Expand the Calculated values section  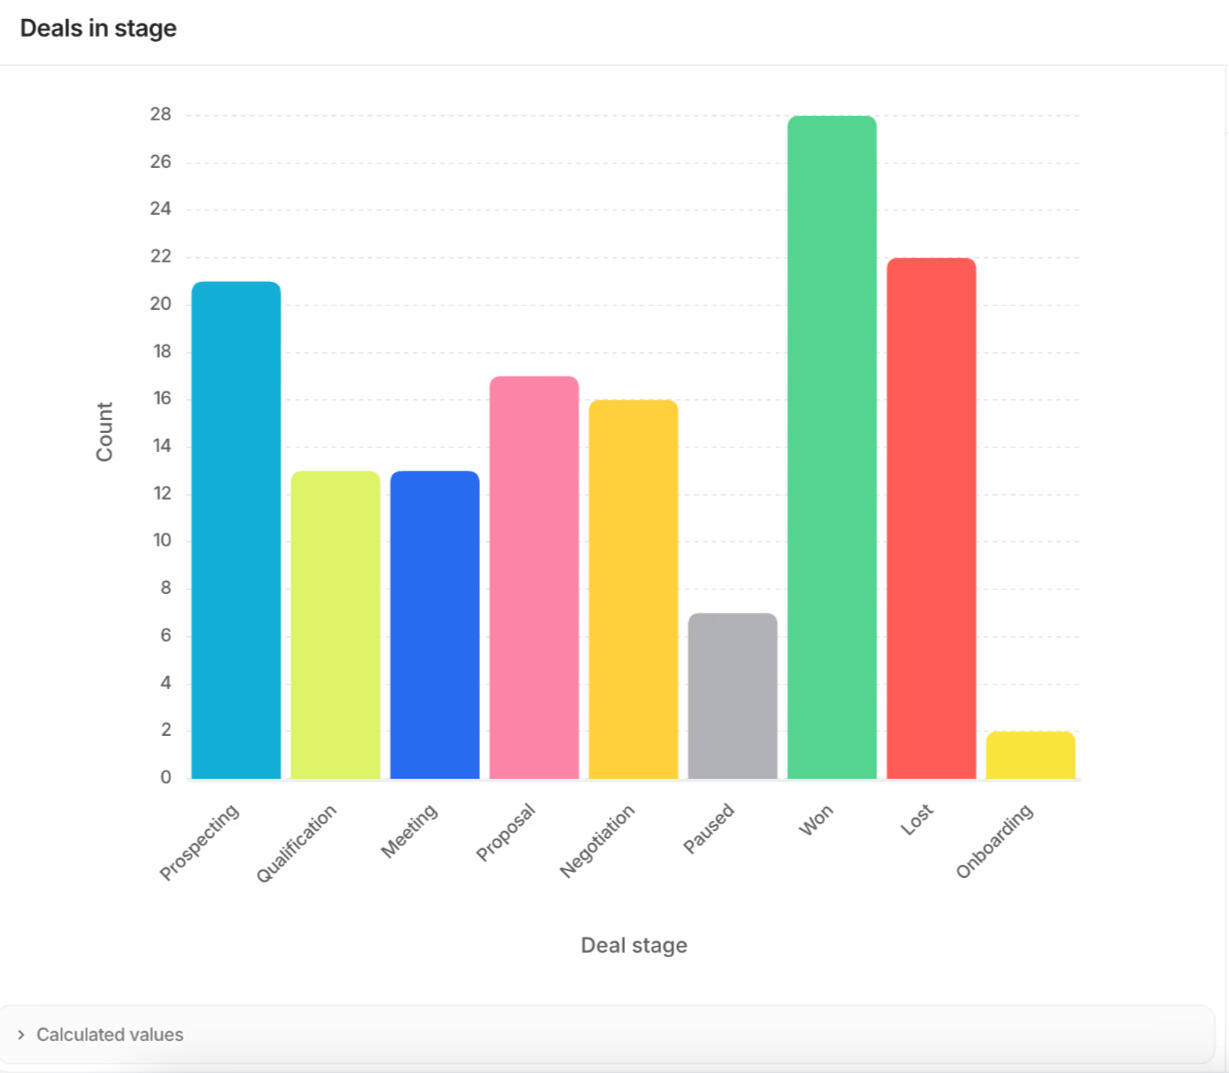[109, 1034]
